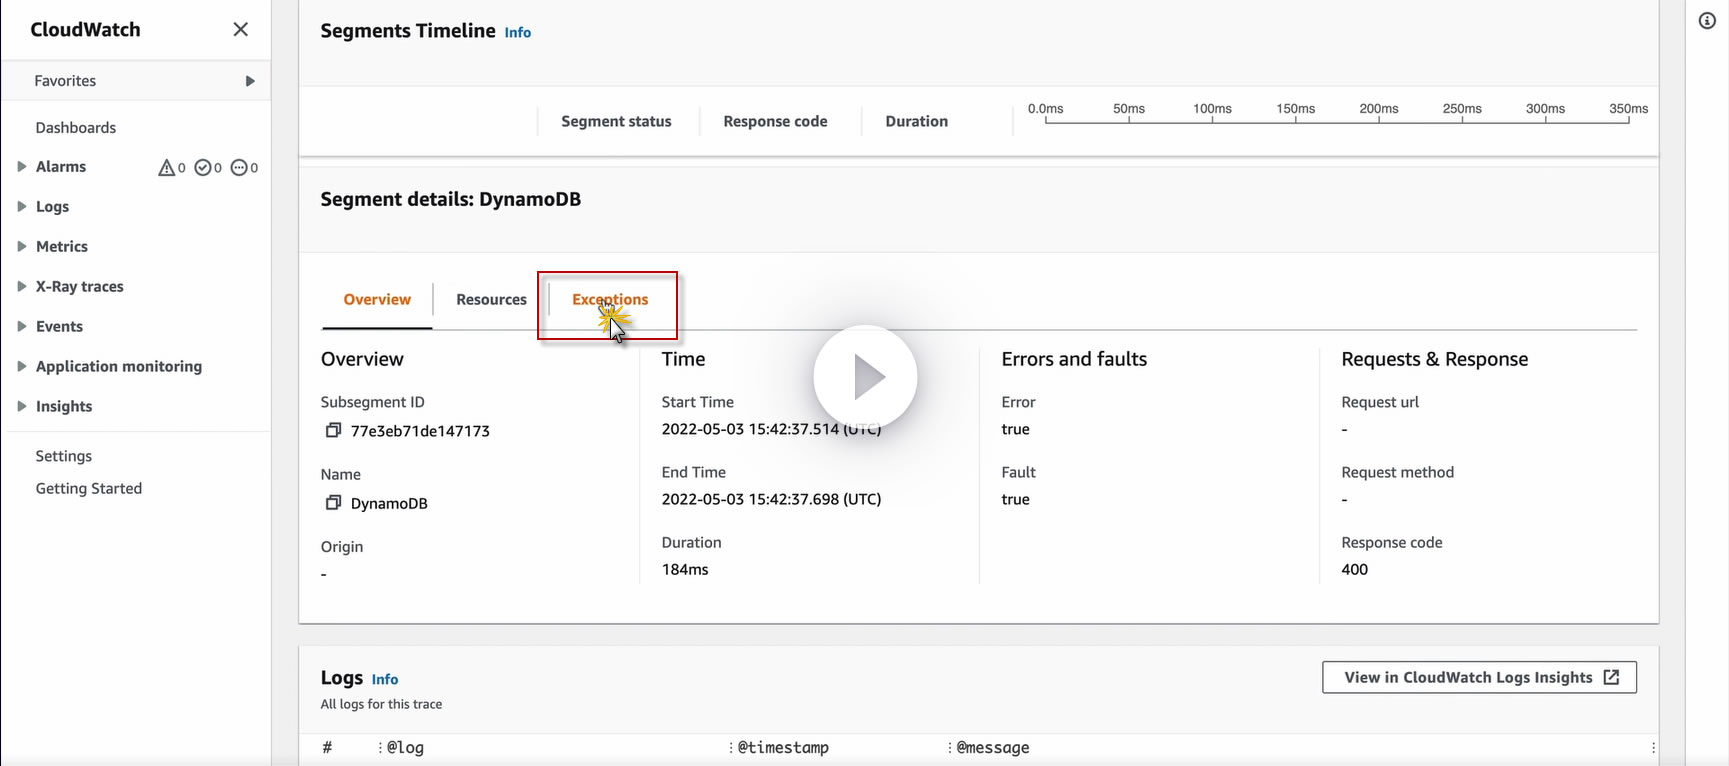Expand the Metrics navigation section

(x=21, y=246)
